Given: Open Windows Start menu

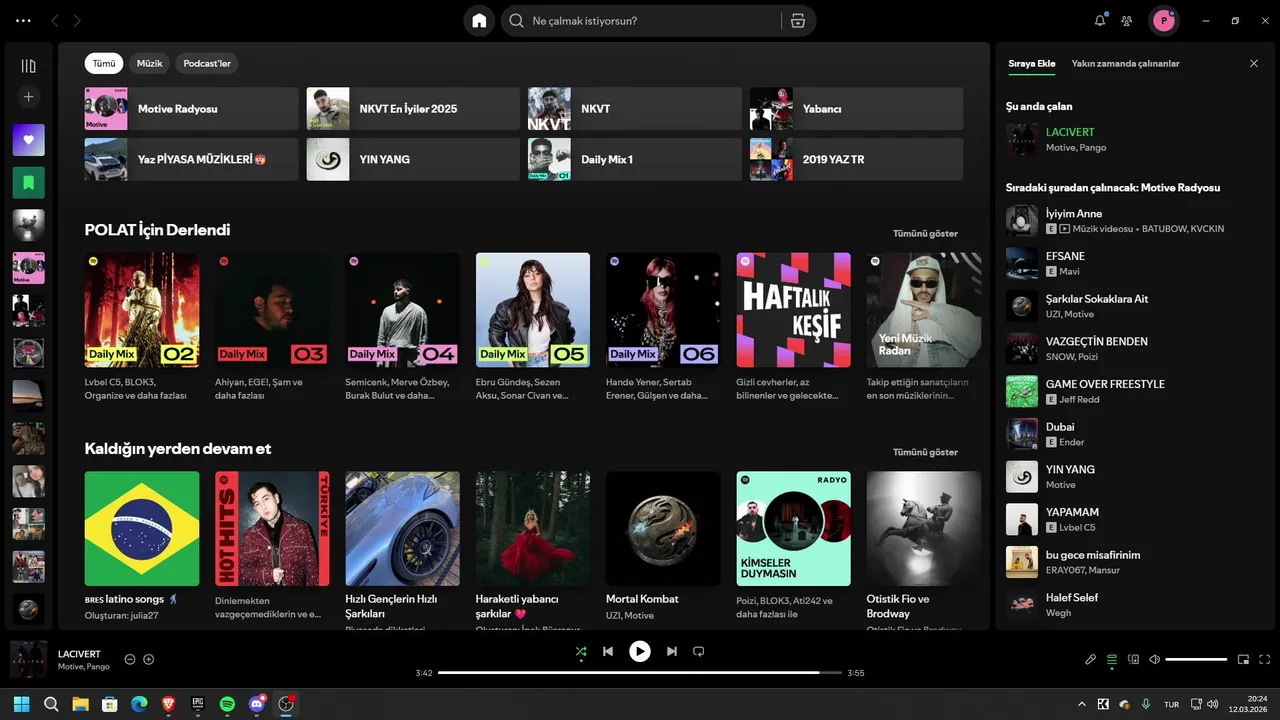Looking at the screenshot, I should tap(21, 704).
